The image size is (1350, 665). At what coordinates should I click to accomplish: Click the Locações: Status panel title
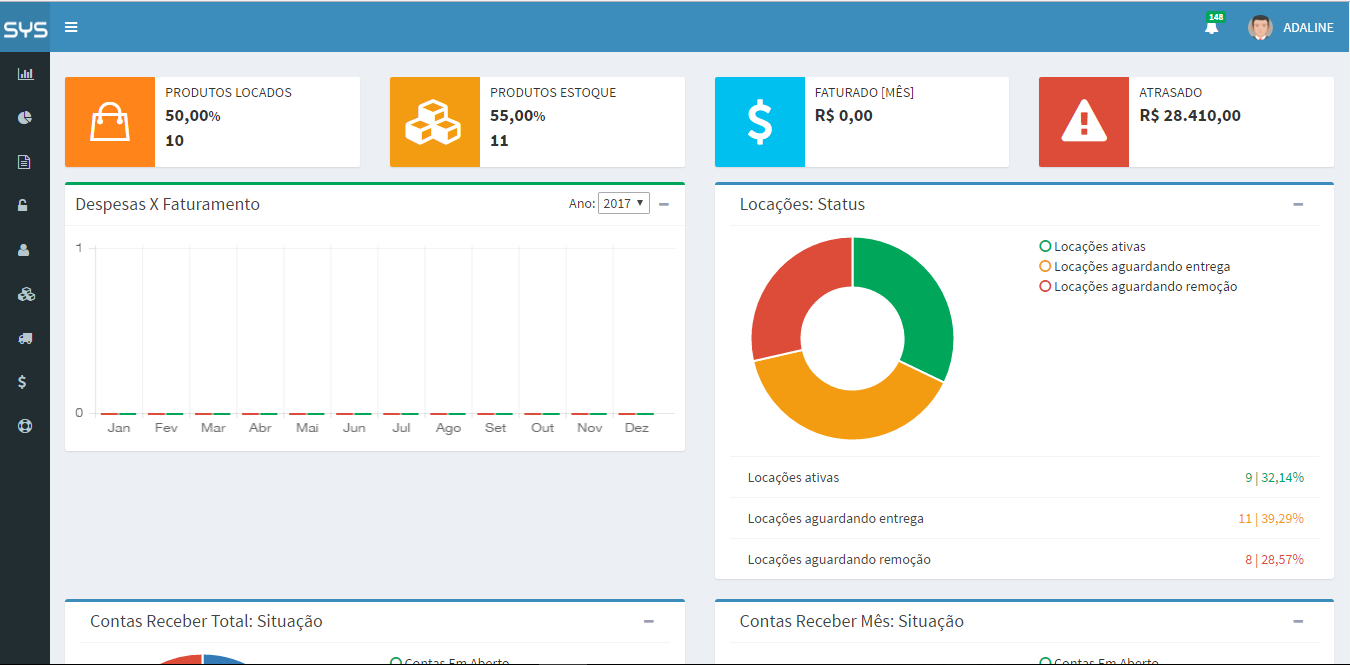(802, 204)
